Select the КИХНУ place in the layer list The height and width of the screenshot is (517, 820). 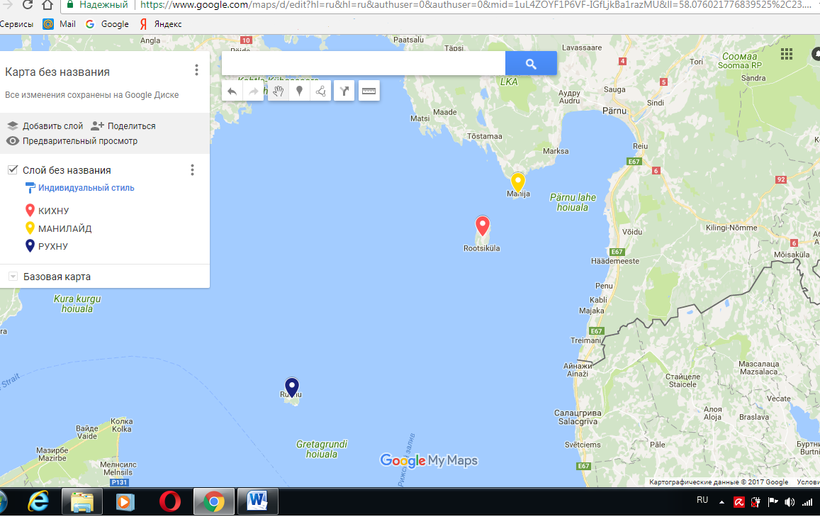53,211
